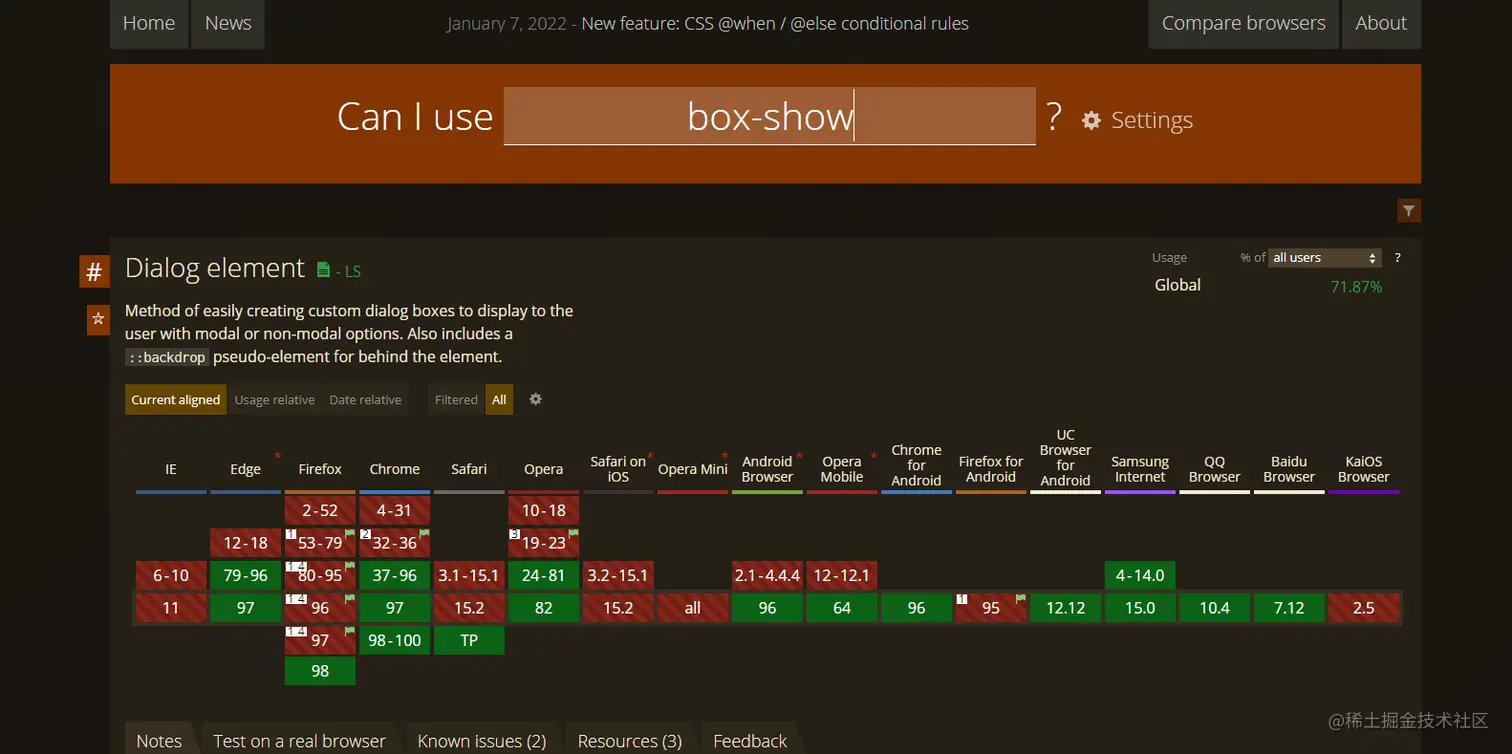Viewport: 1512px width, 754px height.
Task: Click the Android Browser column header
Action: pyautogui.click(x=767, y=469)
